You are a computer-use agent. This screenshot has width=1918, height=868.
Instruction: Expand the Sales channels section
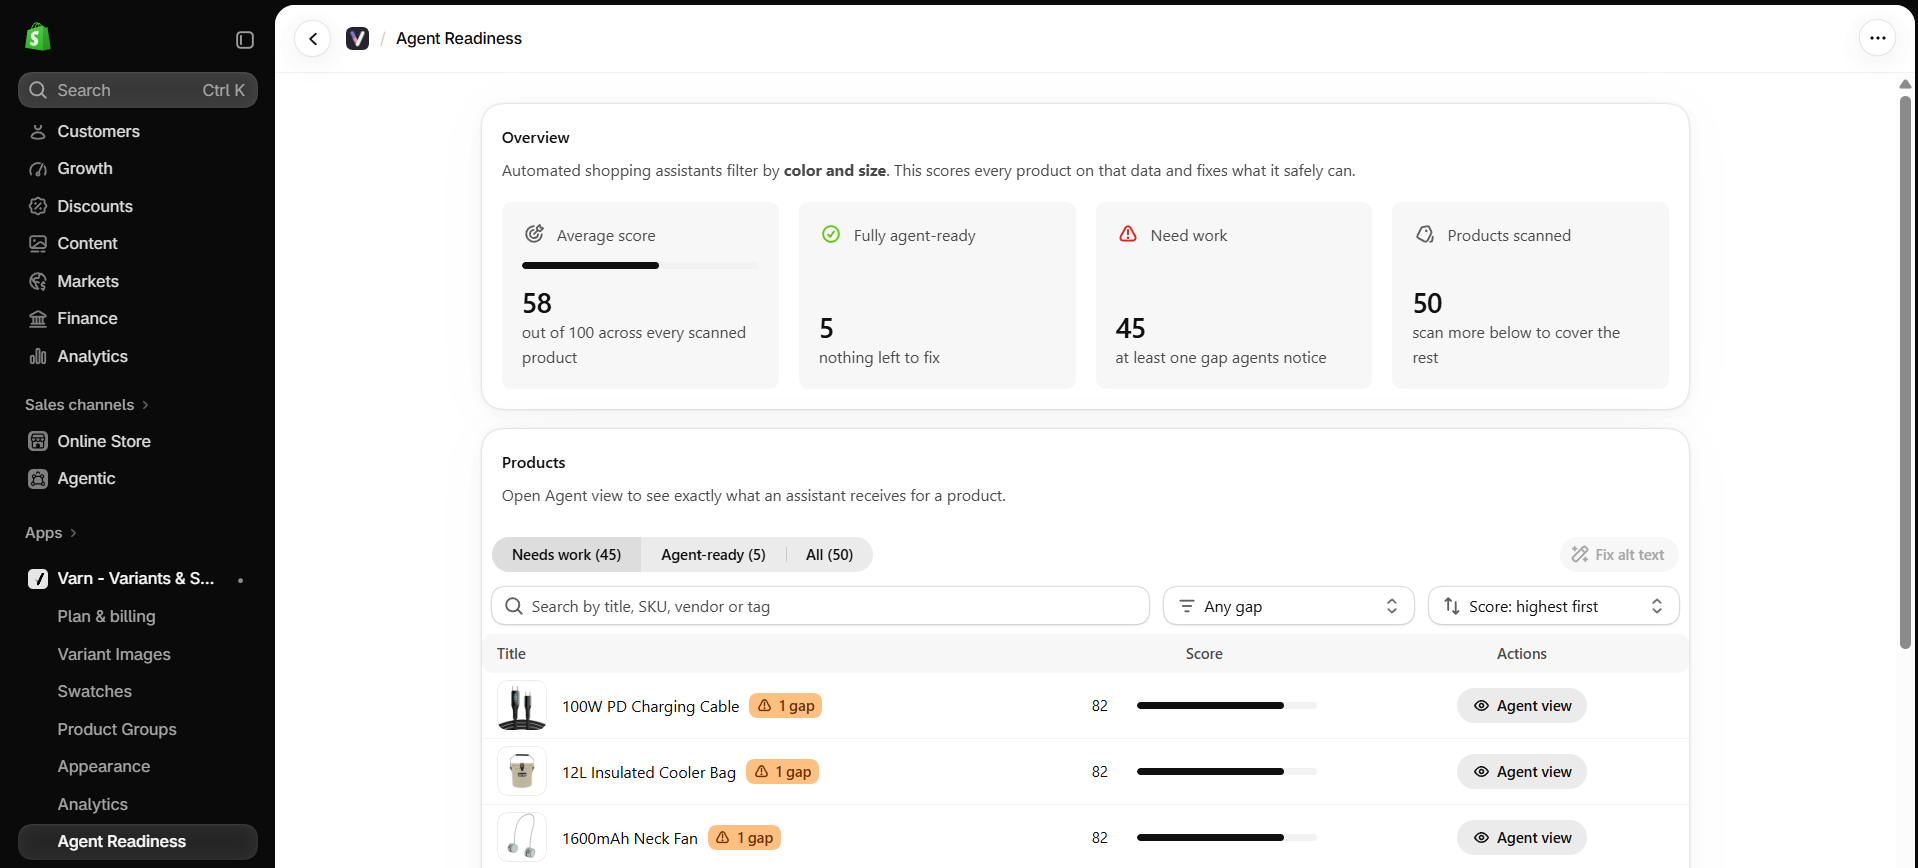(87, 405)
